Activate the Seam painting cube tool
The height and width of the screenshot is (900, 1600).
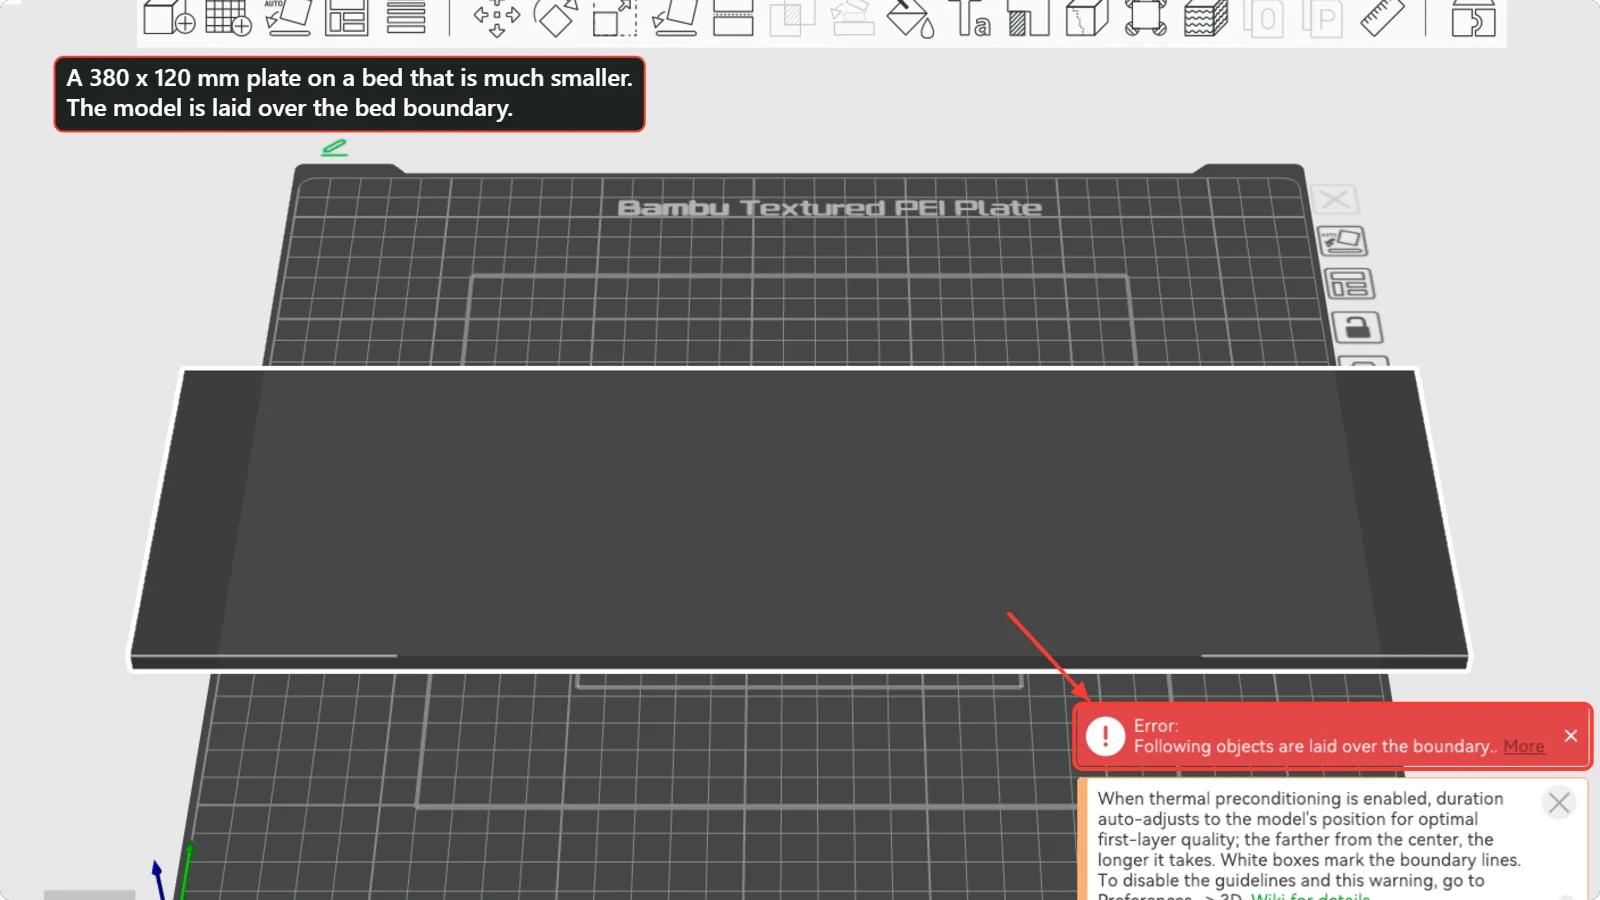pos(1087,17)
